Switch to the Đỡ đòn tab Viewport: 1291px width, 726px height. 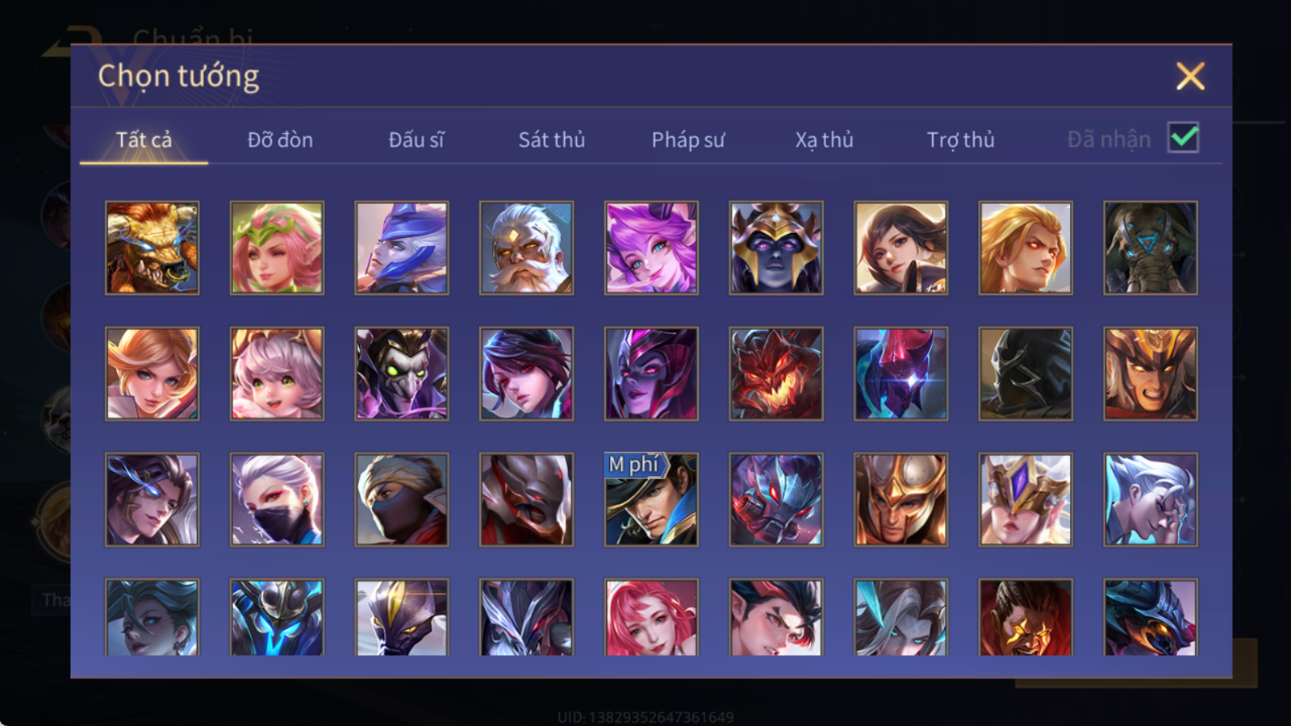(280, 140)
